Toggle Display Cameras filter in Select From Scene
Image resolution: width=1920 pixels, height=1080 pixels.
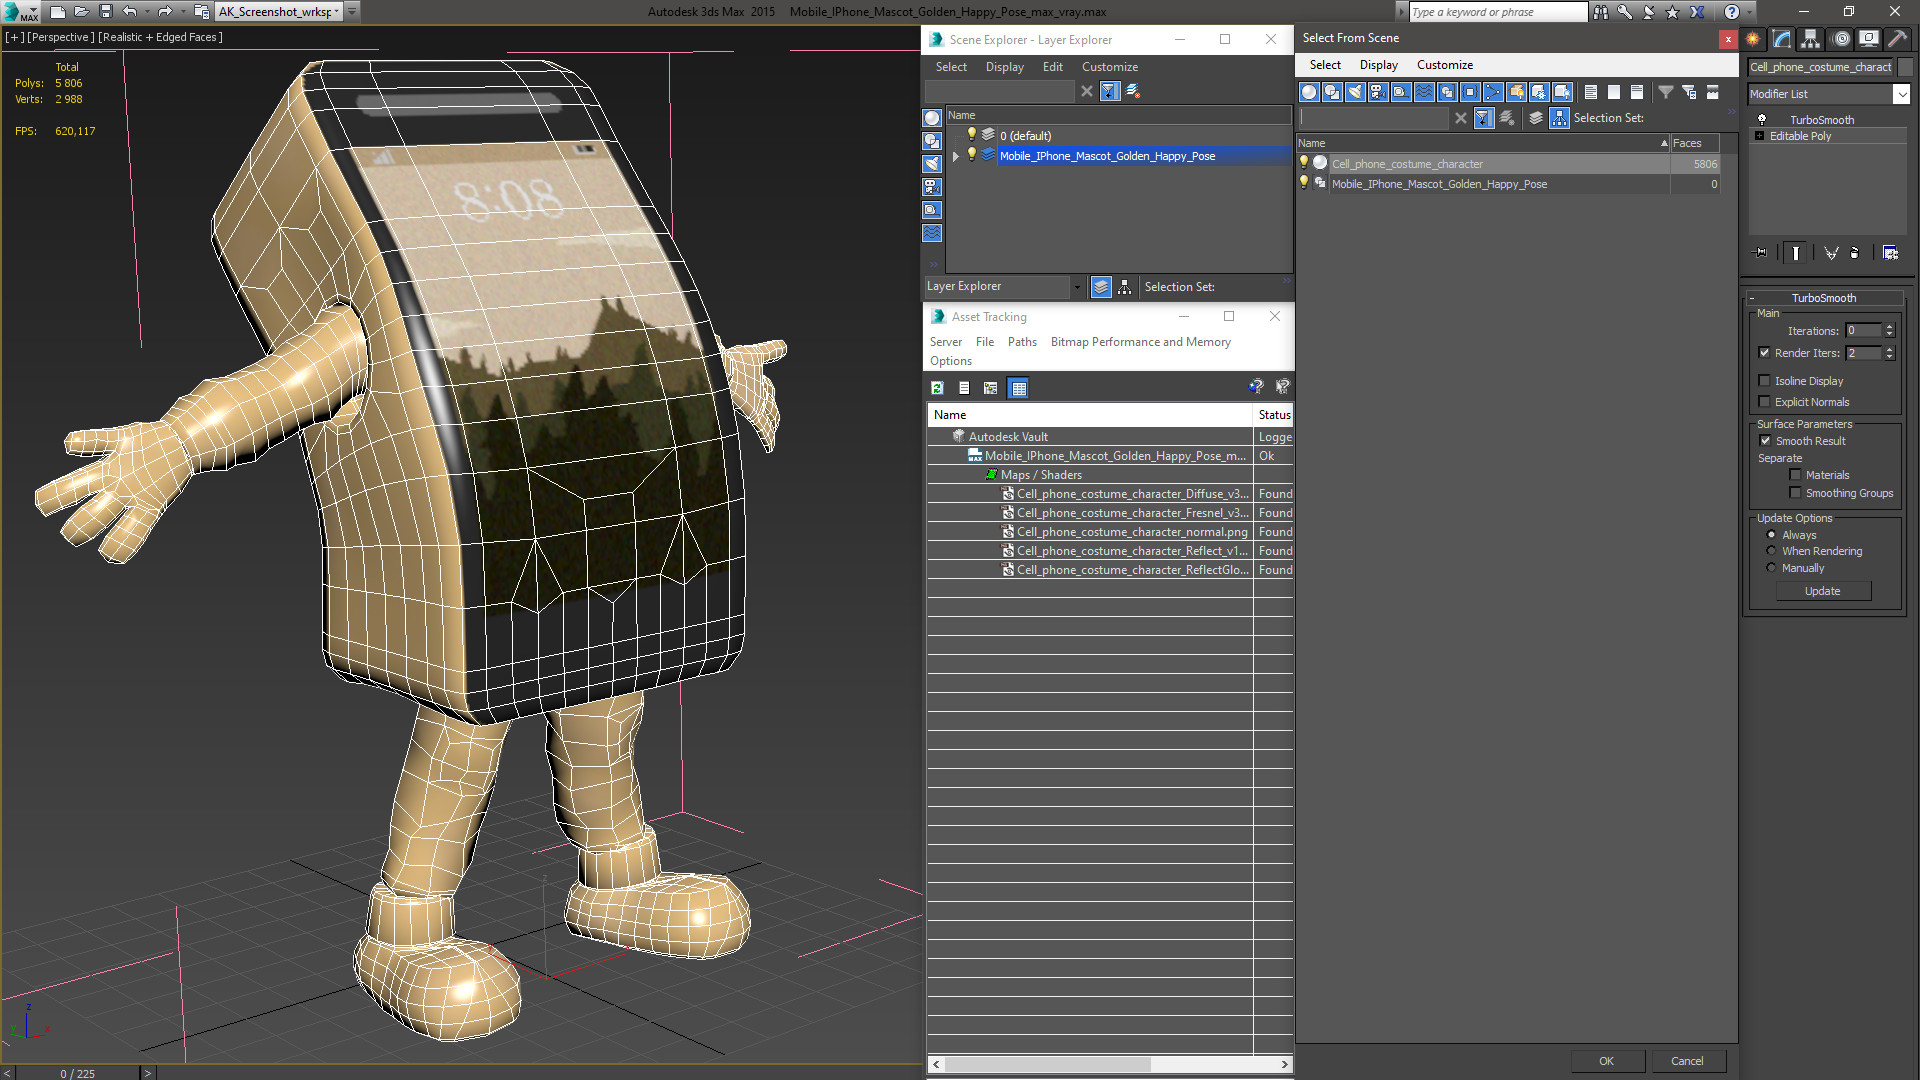tap(1378, 92)
